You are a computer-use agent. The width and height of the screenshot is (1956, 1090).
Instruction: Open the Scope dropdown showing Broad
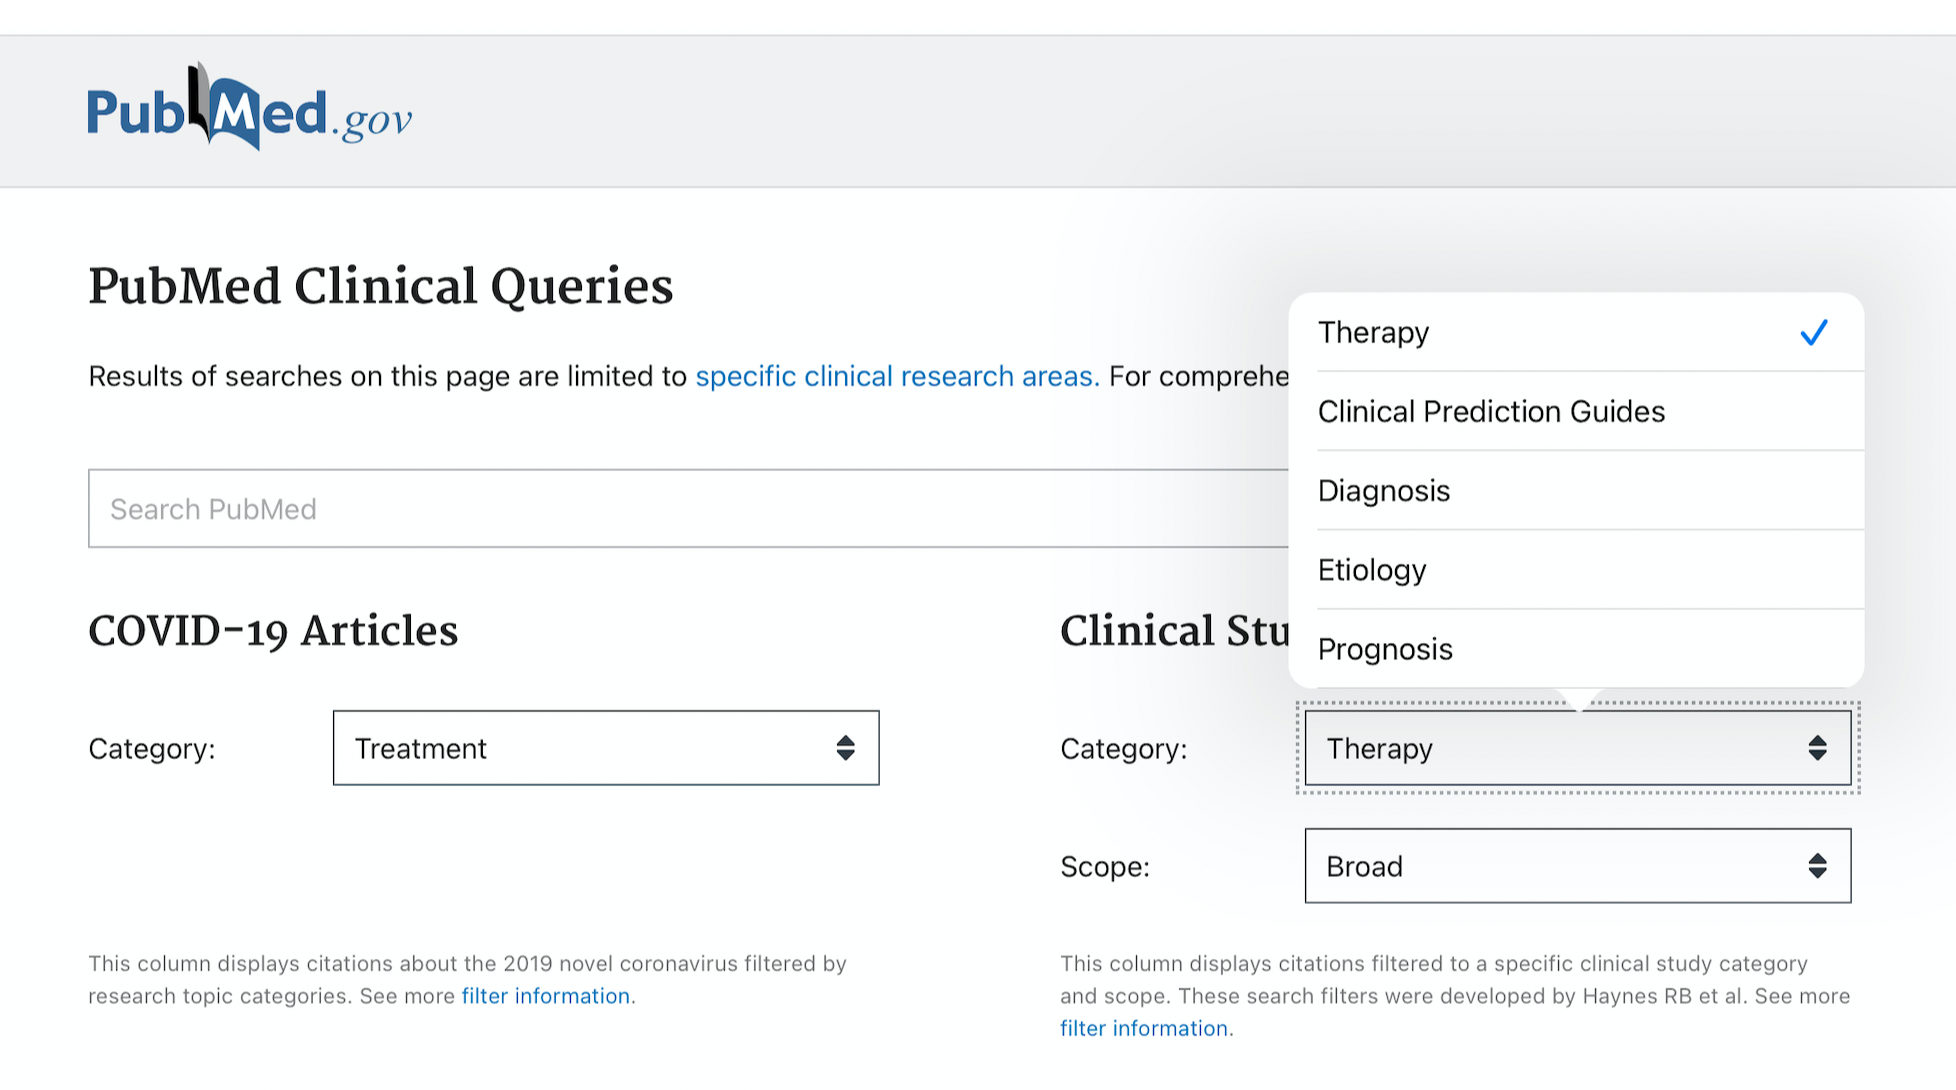pos(1578,866)
